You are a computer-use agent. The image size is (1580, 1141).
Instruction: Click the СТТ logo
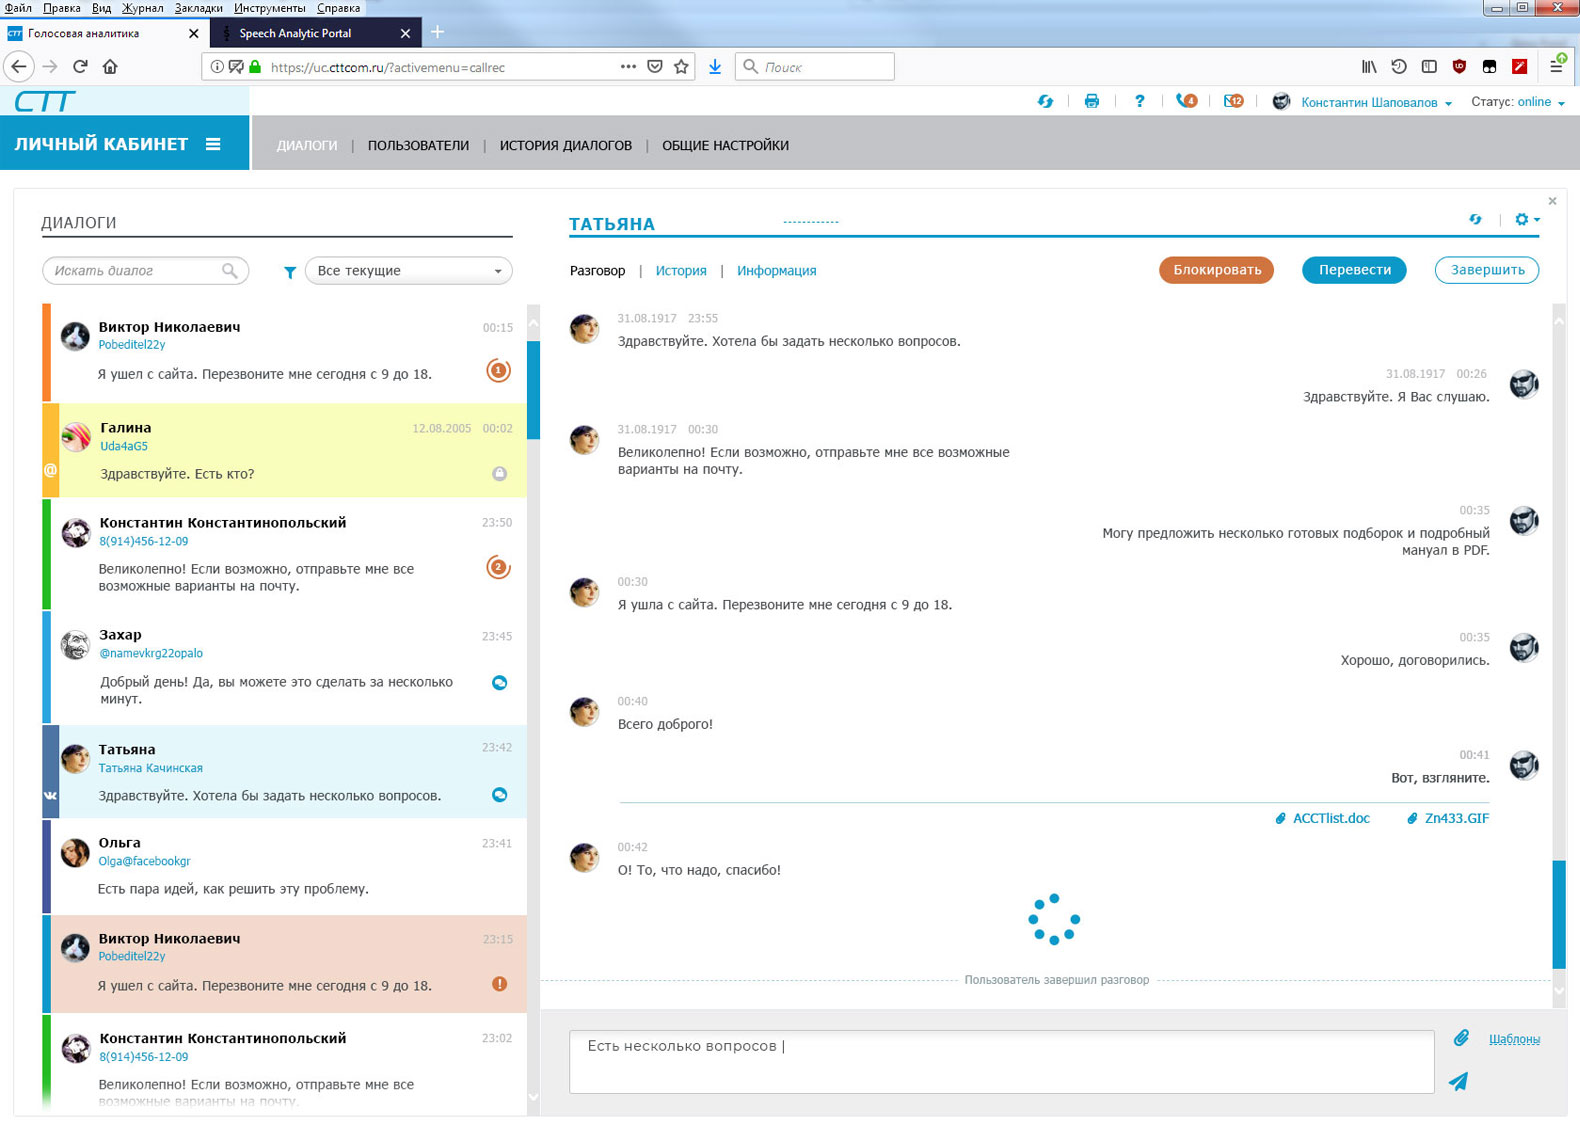coord(45,101)
